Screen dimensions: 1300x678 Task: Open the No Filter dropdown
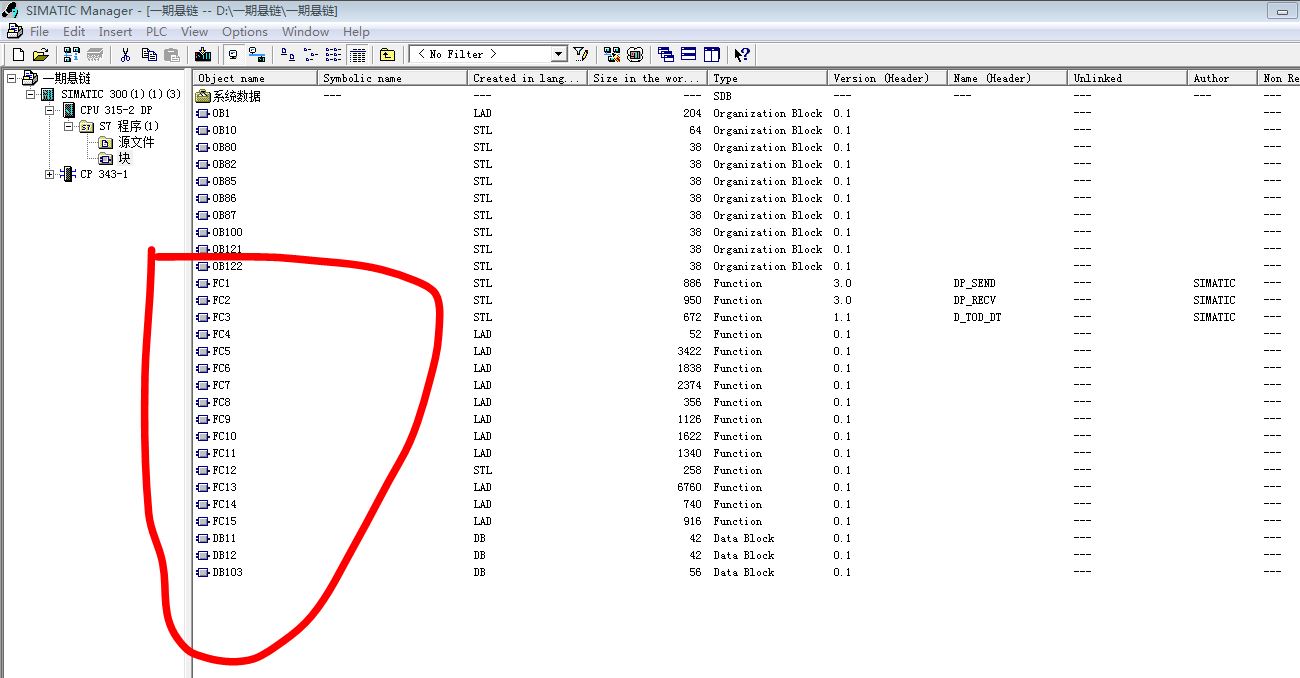558,54
